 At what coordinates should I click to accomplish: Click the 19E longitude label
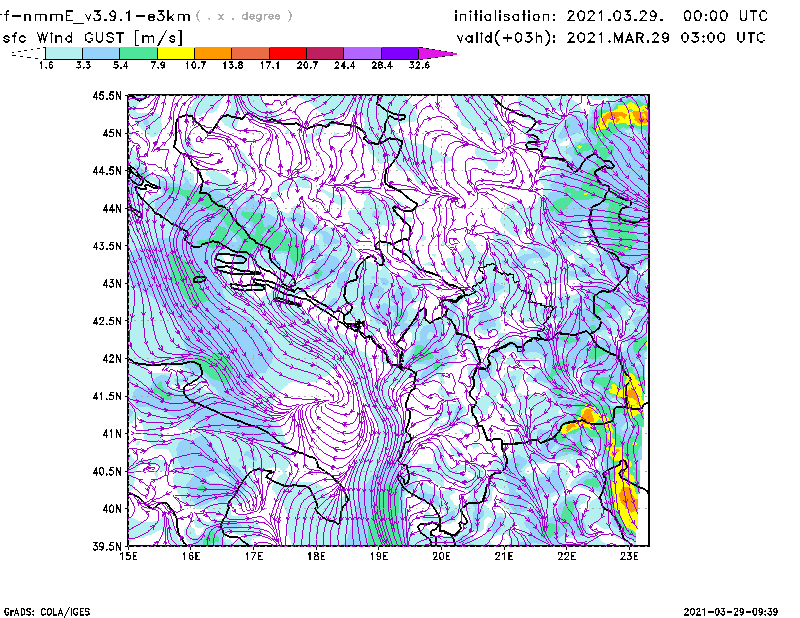point(379,556)
